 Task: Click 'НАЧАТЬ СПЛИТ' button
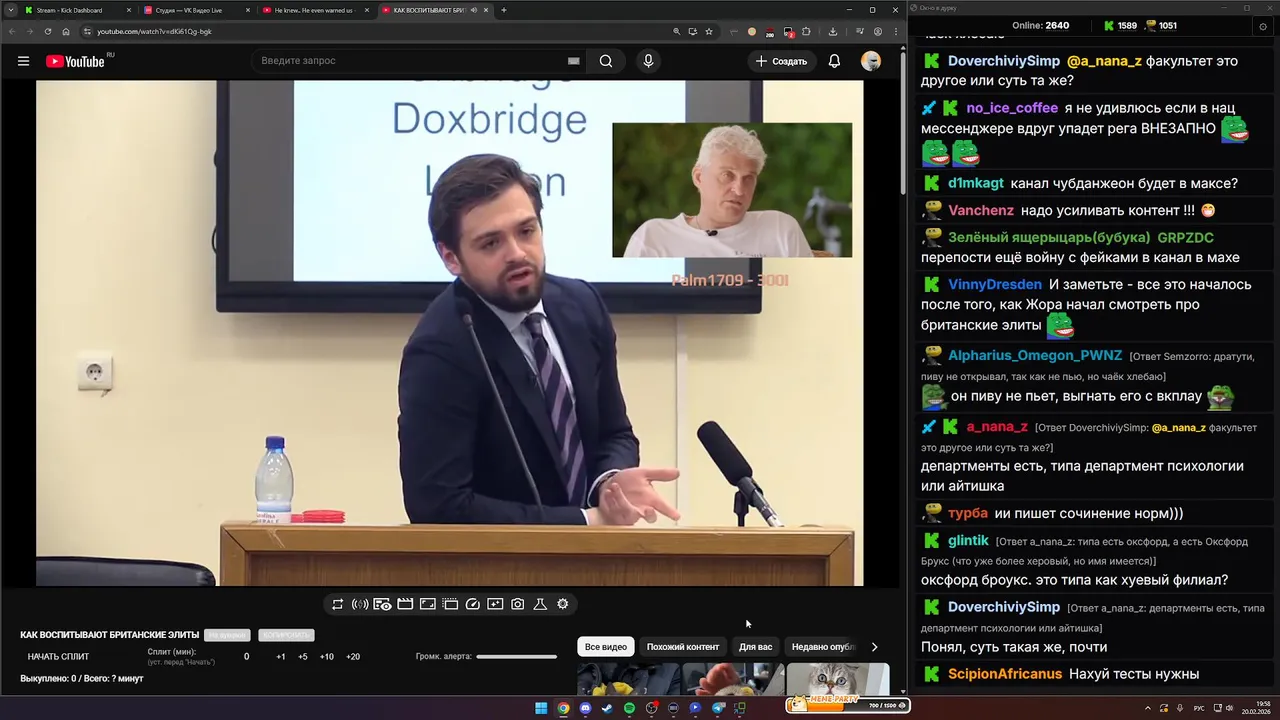(x=58, y=657)
